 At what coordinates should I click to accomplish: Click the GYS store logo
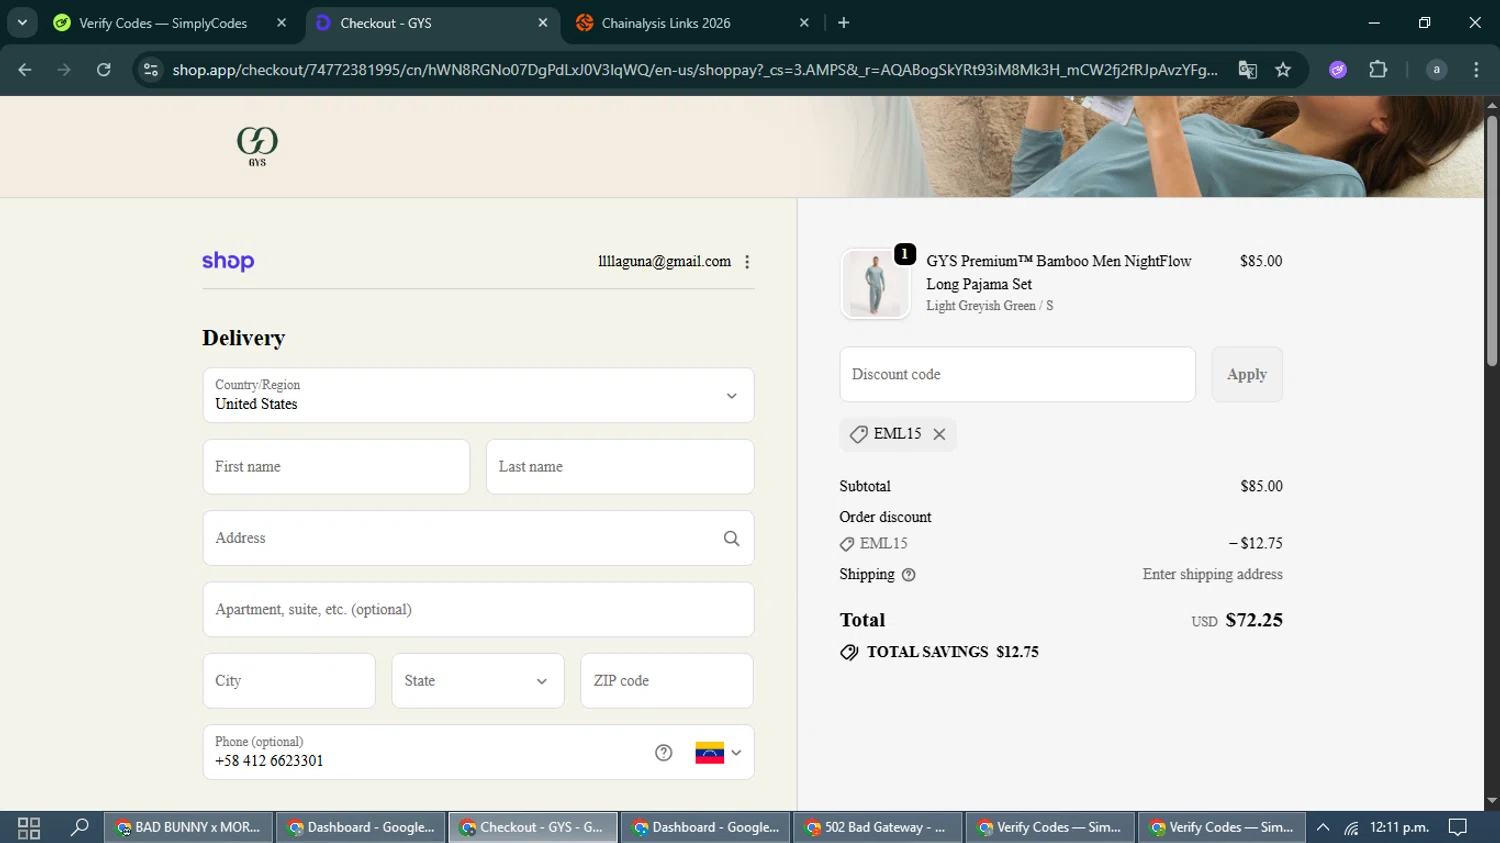257,146
